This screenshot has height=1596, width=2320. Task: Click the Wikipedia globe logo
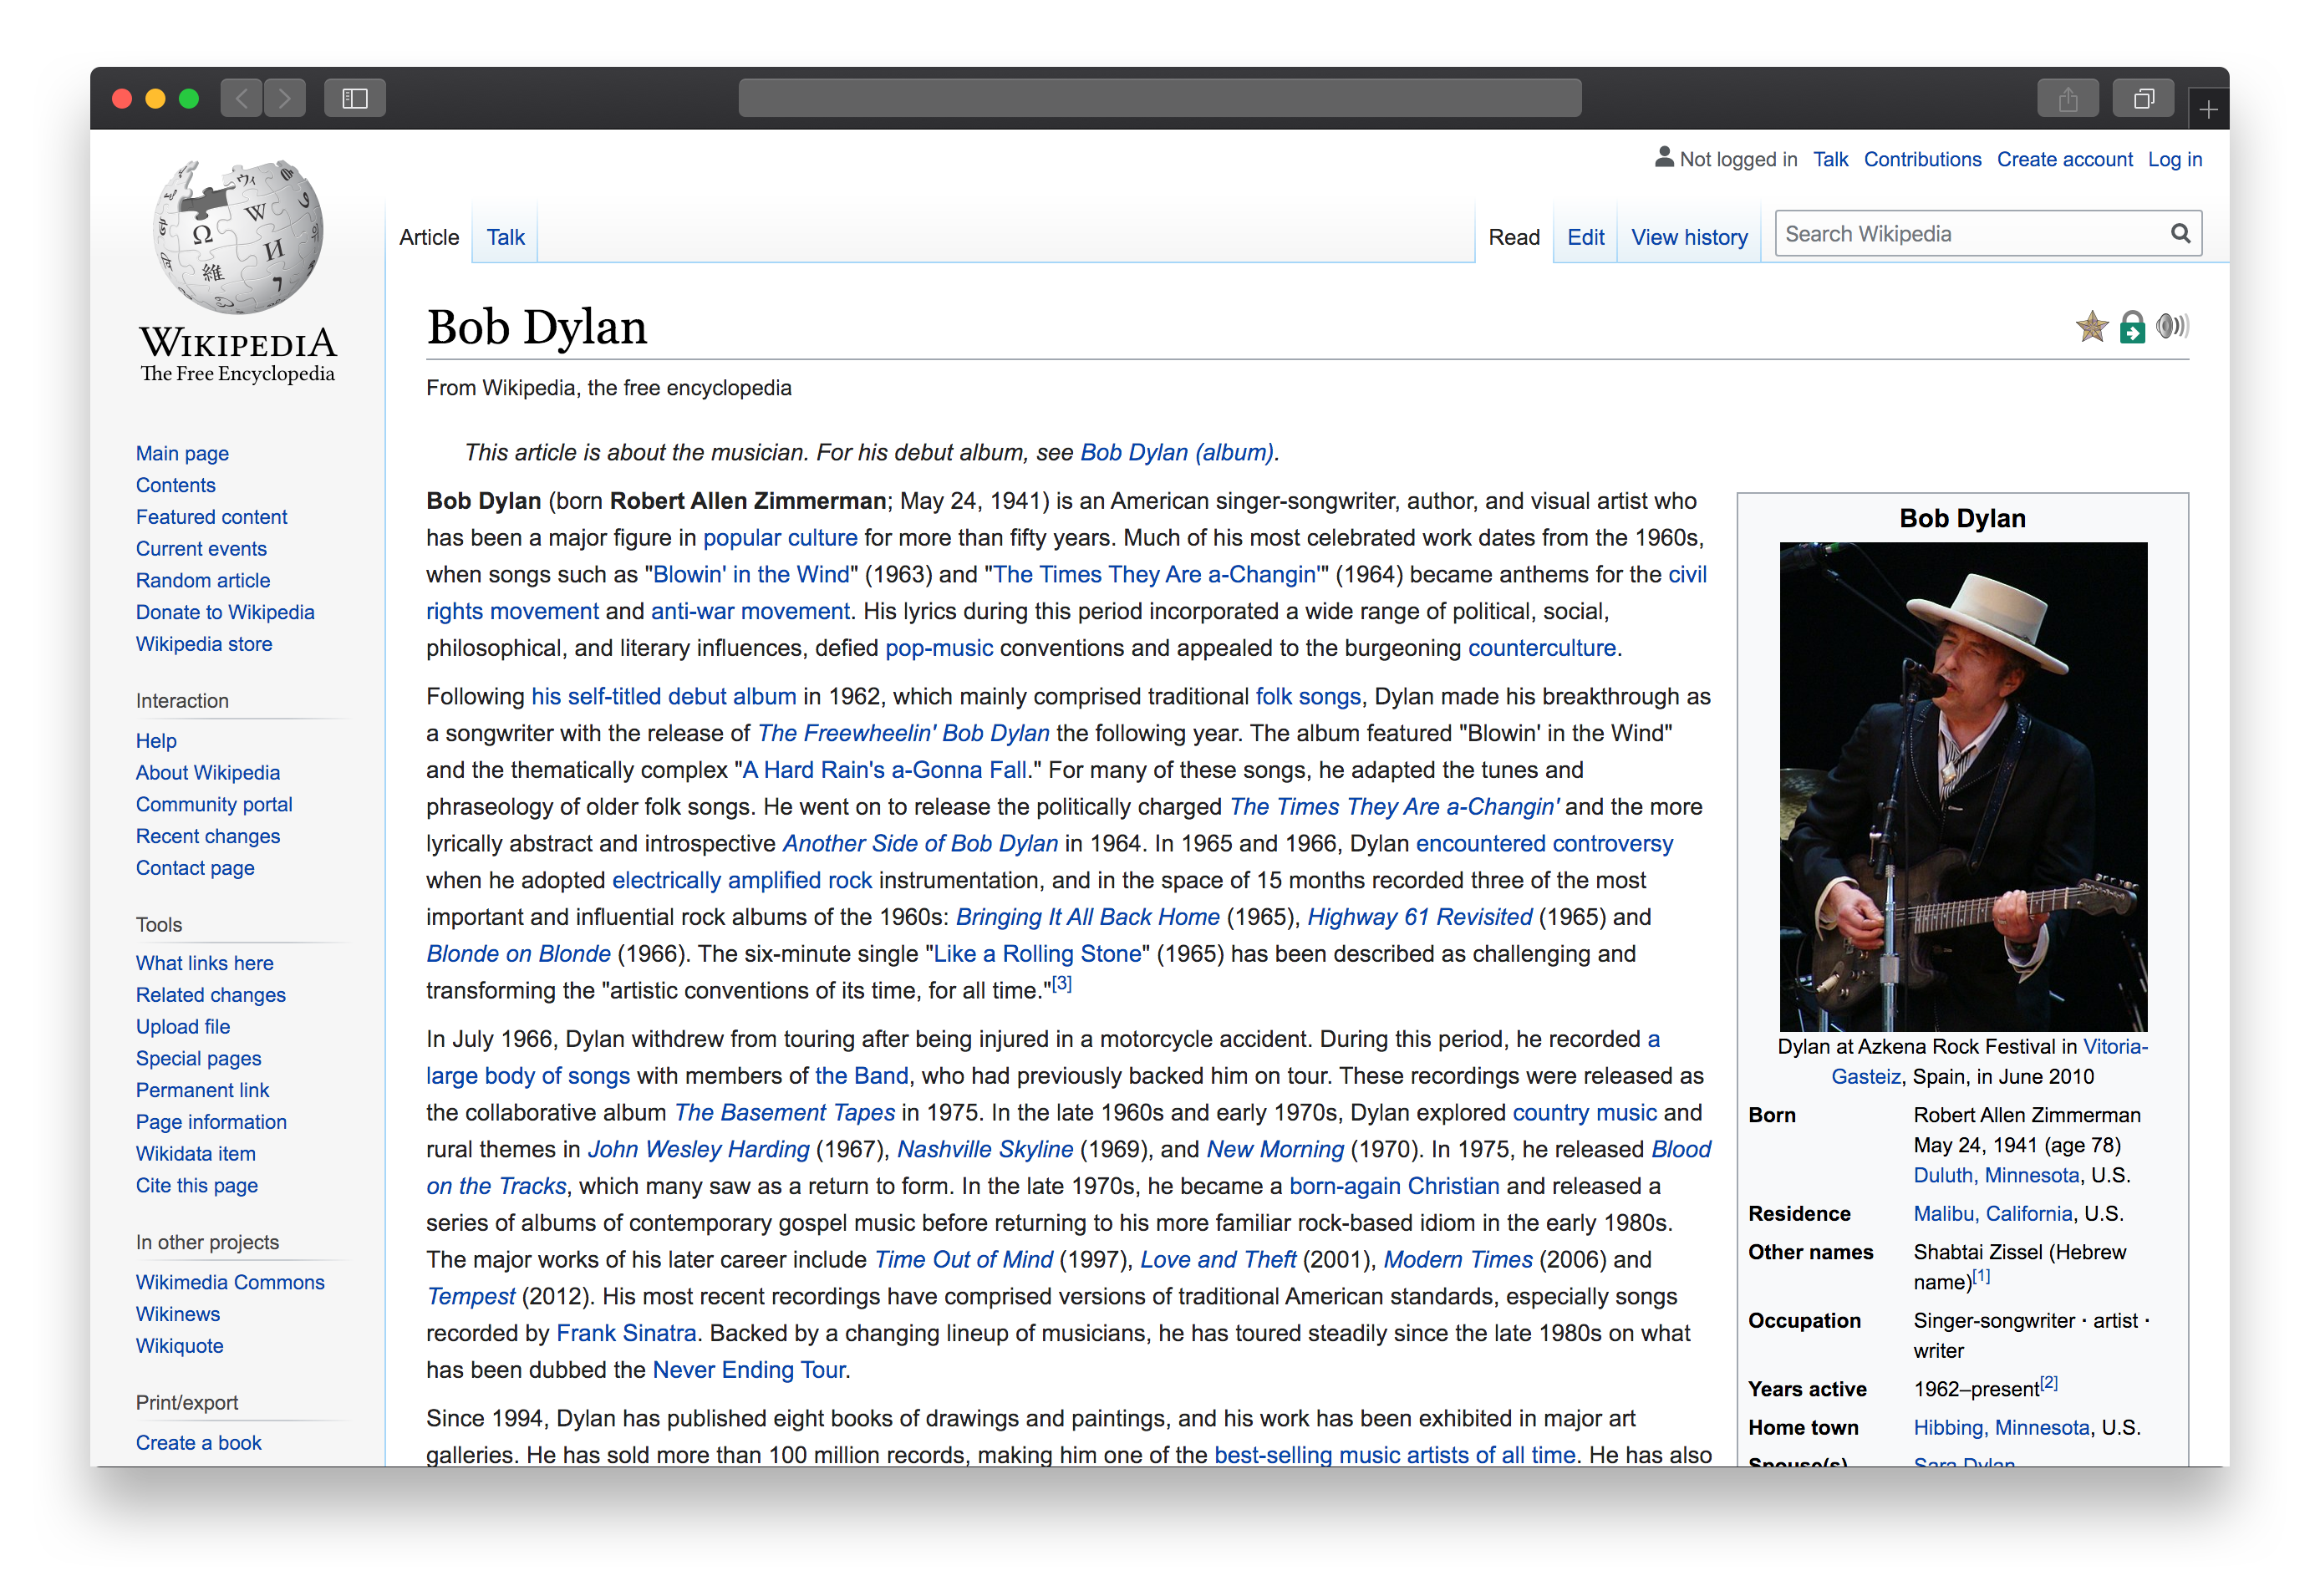[x=238, y=237]
